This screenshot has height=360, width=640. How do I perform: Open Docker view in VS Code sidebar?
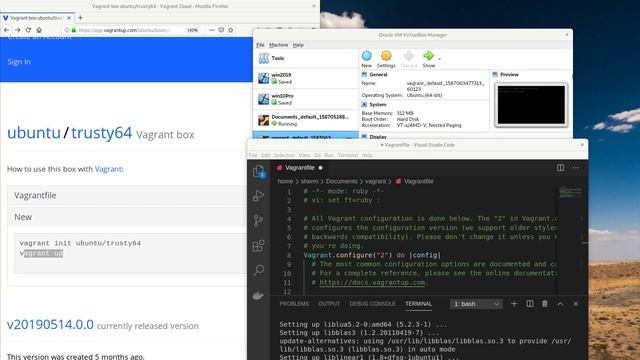(258, 295)
